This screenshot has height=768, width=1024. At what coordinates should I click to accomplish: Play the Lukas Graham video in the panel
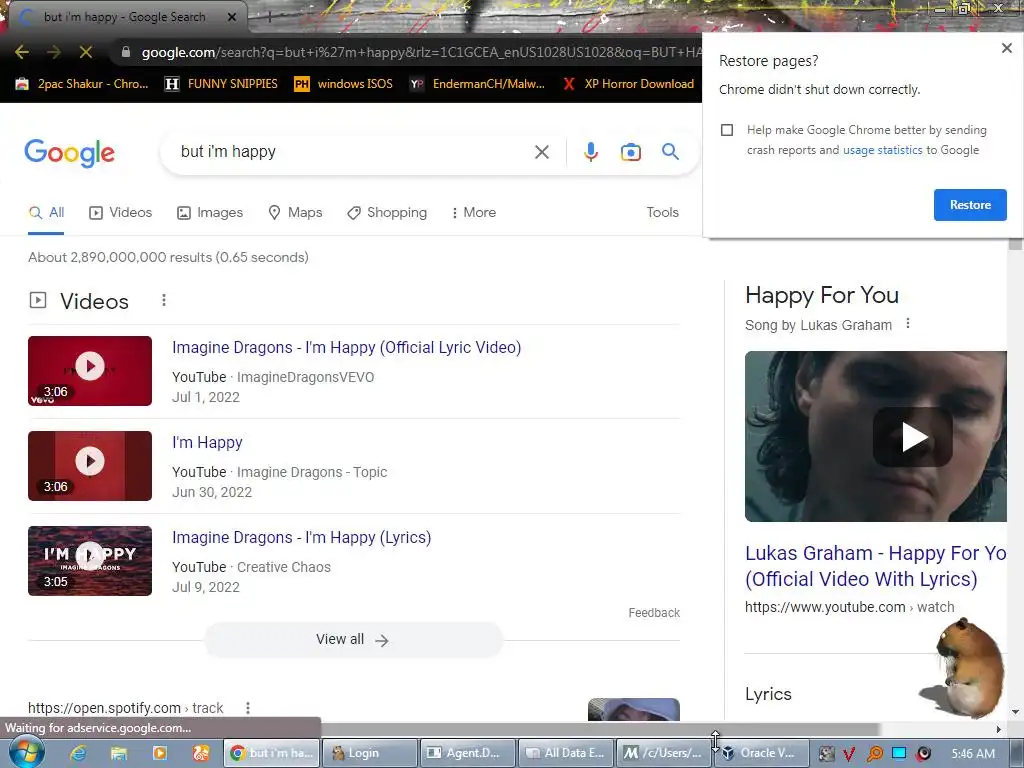click(912, 437)
